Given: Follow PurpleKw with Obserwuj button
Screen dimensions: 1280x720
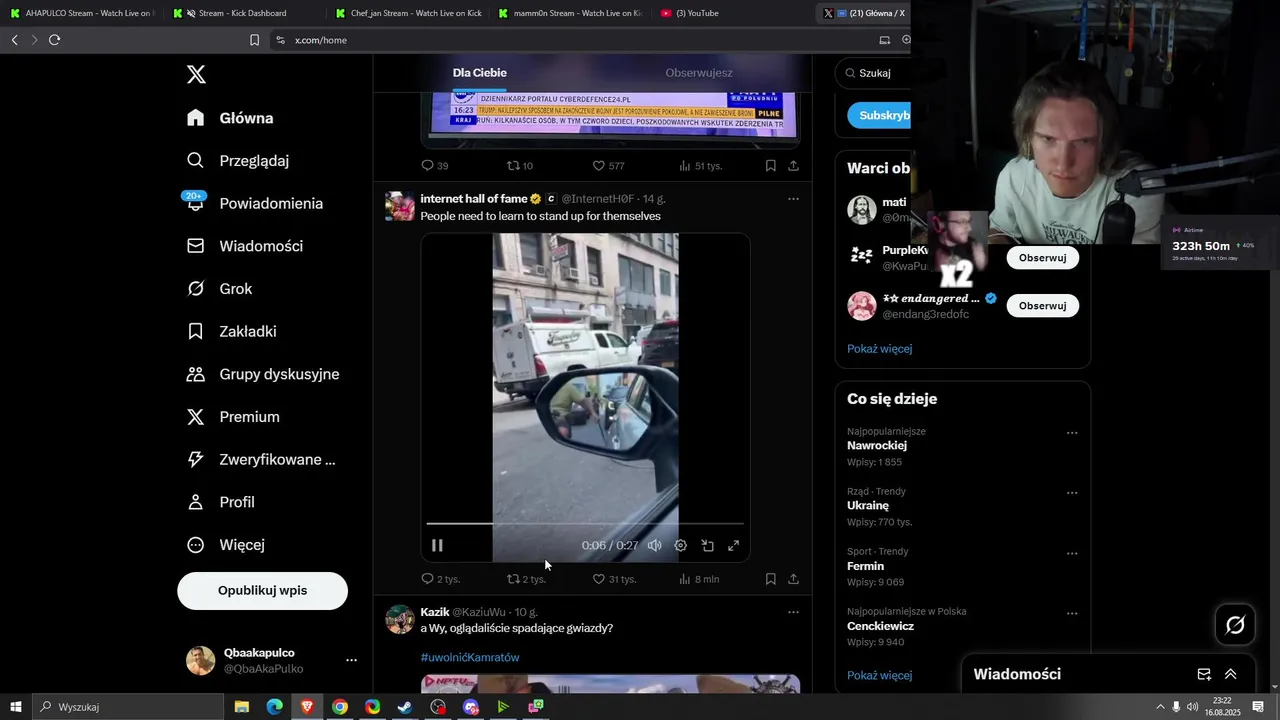Looking at the screenshot, I should (x=1042, y=258).
